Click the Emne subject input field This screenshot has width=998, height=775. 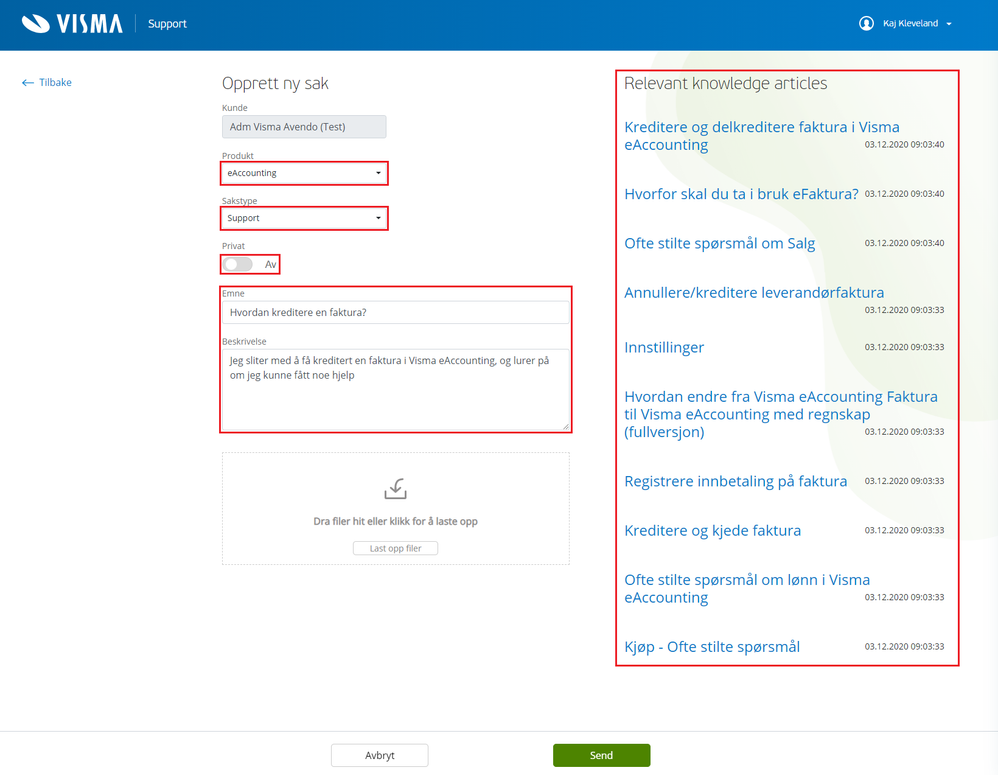(395, 312)
